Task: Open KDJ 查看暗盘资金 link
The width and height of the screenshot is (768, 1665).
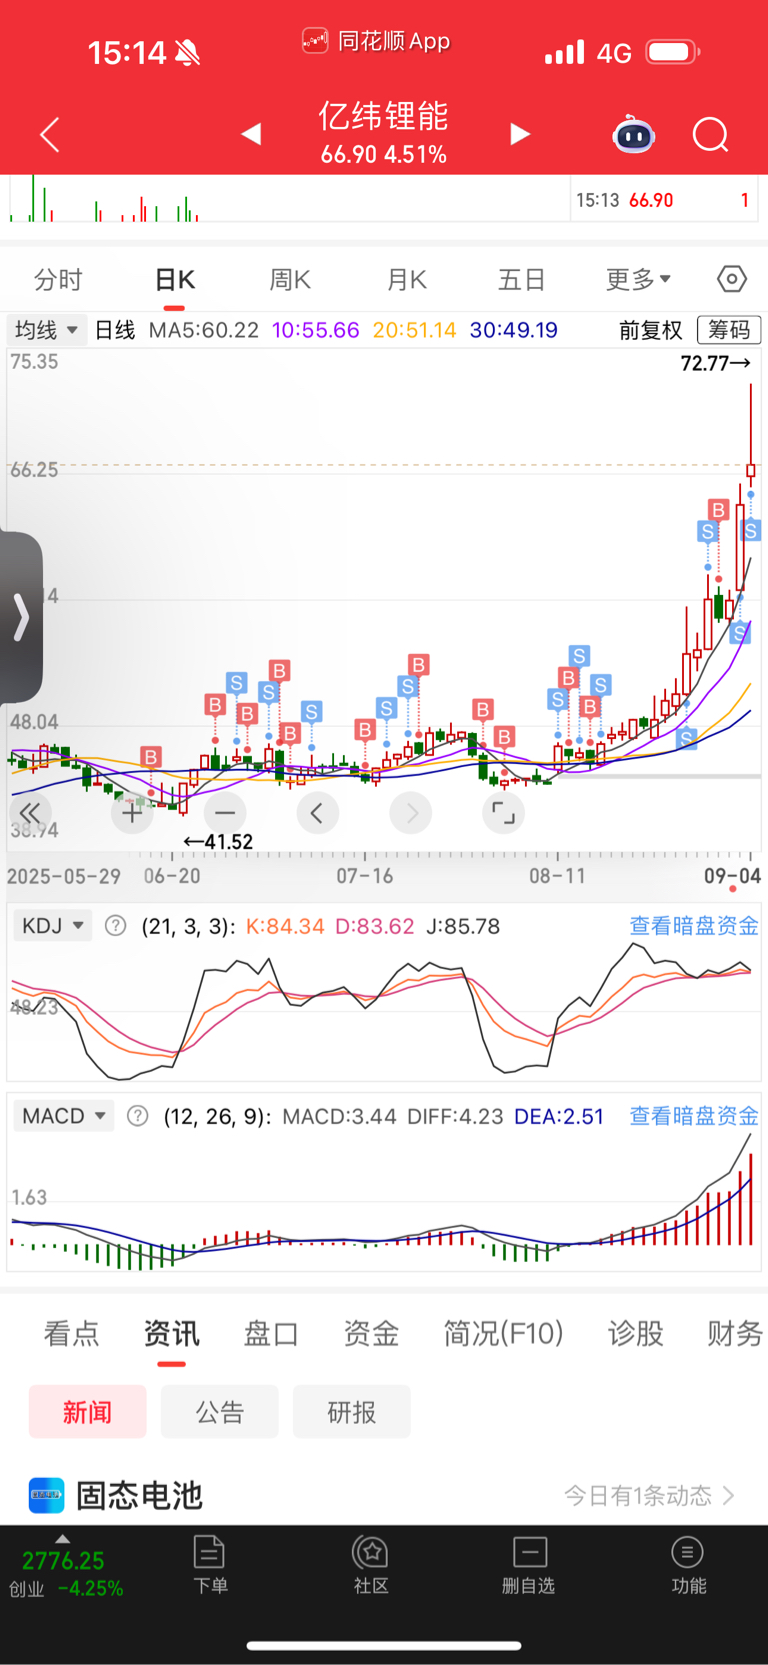Action: pos(694,926)
